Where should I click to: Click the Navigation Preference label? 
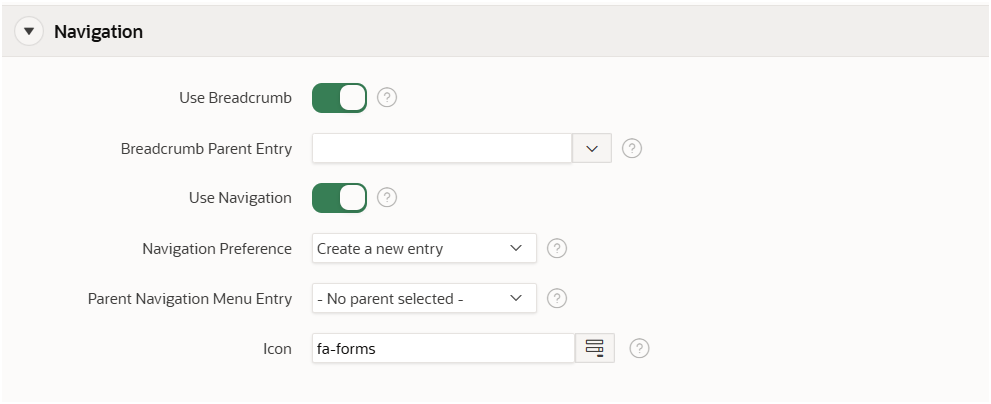click(x=217, y=248)
